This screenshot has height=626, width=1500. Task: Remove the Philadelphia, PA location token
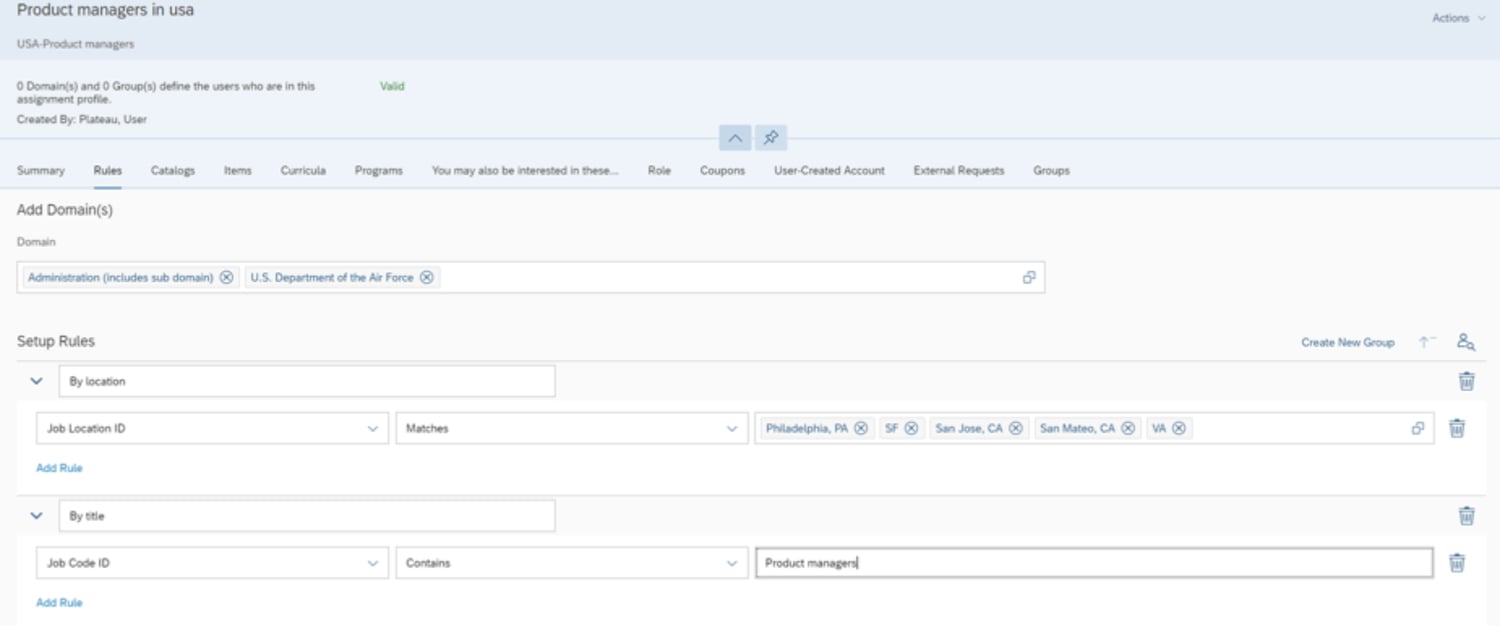(x=860, y=428)
